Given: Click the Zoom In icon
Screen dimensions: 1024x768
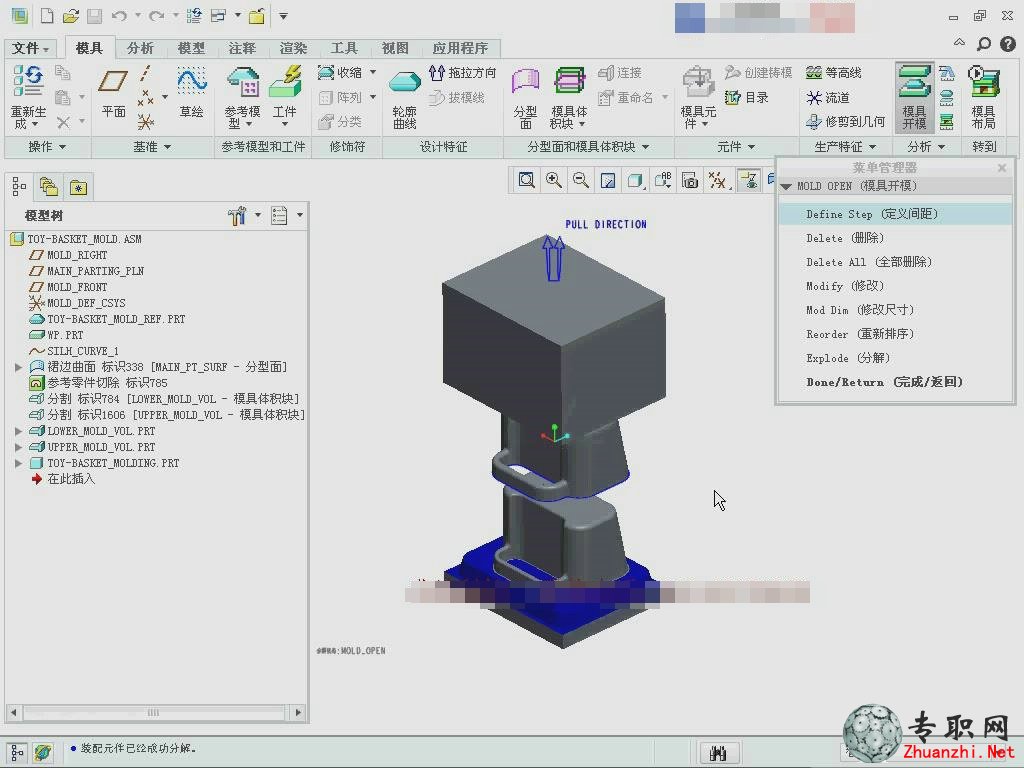Looking at the screenshot, I should pyautogui.click(x=554, y=180).
